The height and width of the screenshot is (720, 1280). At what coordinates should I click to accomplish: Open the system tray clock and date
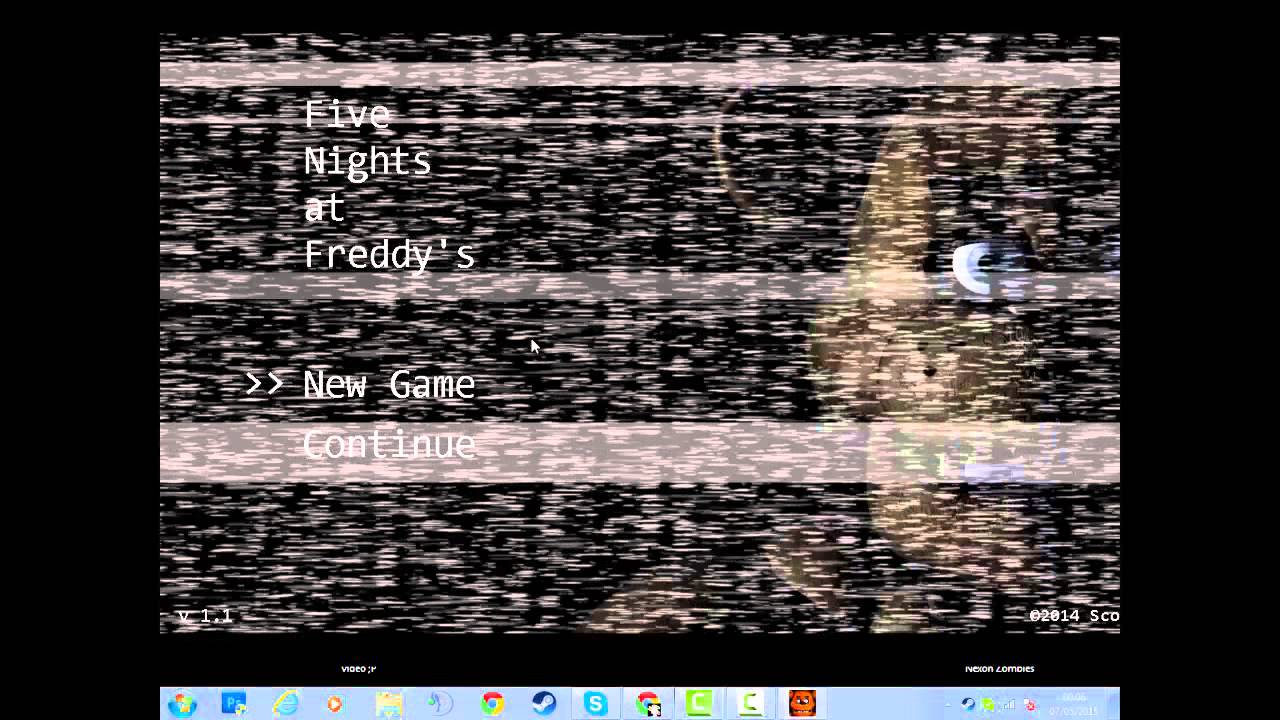pyautogui.click(x=1073, y=705)
